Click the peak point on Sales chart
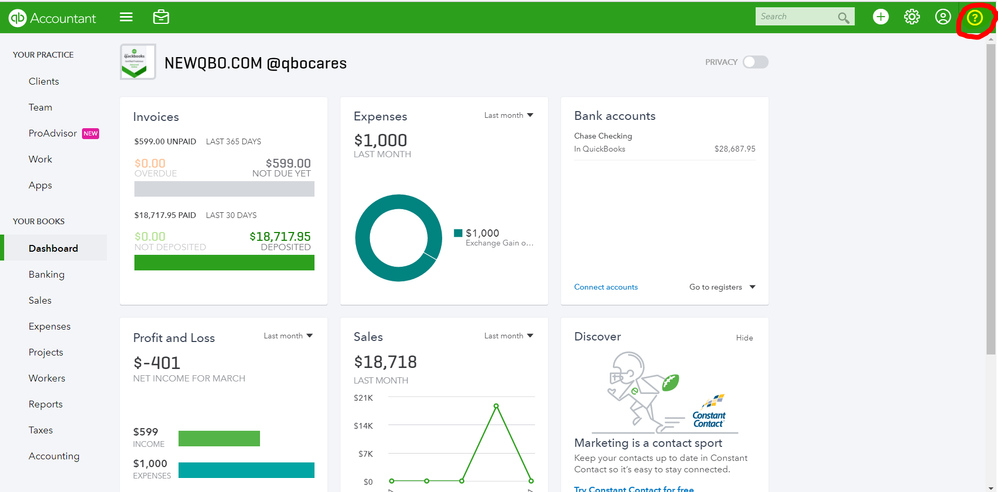Image resolution: width=998 pixels, height=492 pixels. [496, 405]
